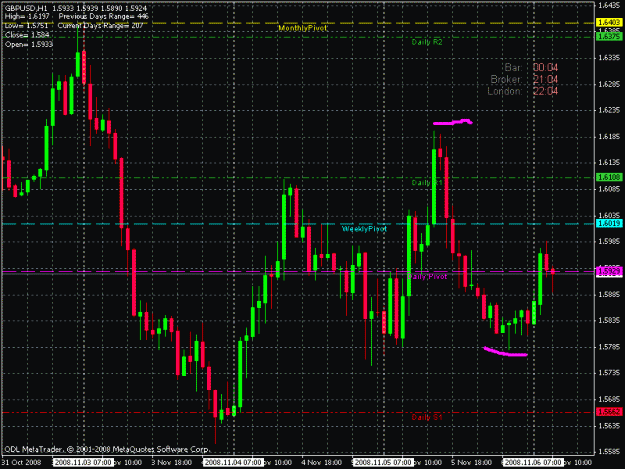Click the '3 Nov 18:00' time axis label

tap(171, 463)
